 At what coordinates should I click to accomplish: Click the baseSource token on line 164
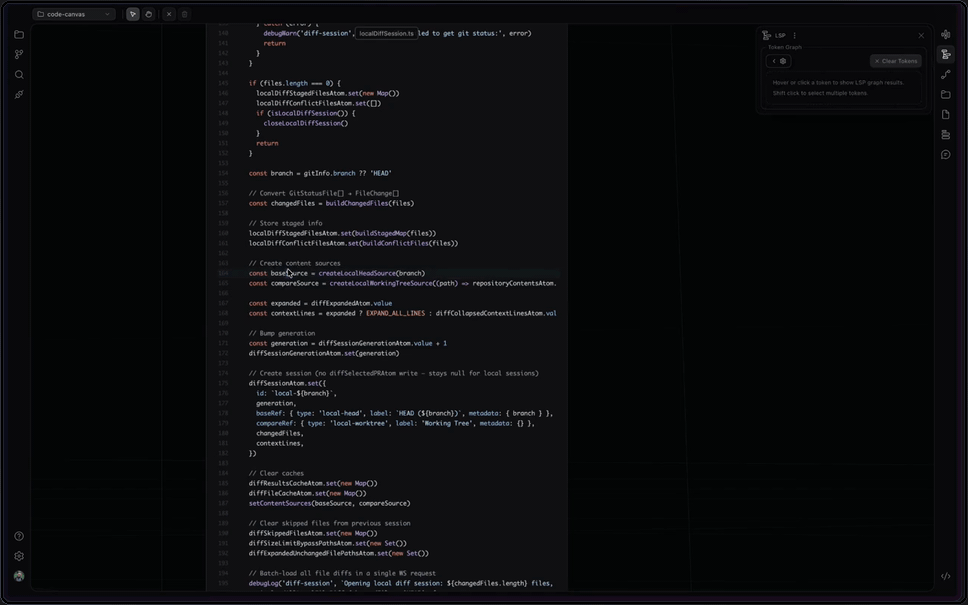click(x=289, y=273)
